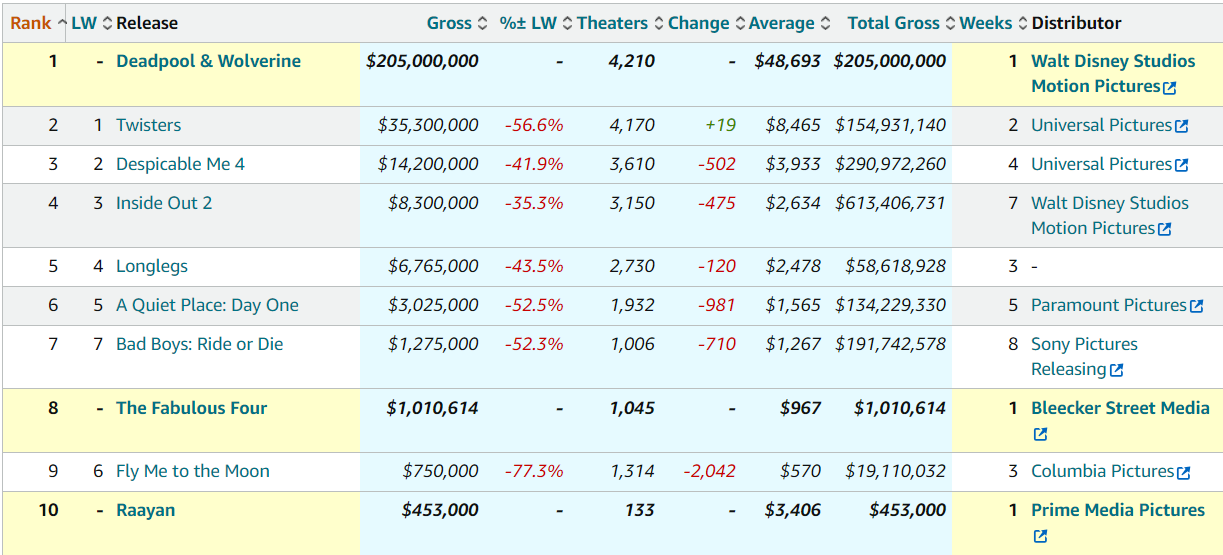Open external icon beside Twisters' Universal Pictures
The height and width of the screenshot is (555, 1223).
[x=1181, y=126]
